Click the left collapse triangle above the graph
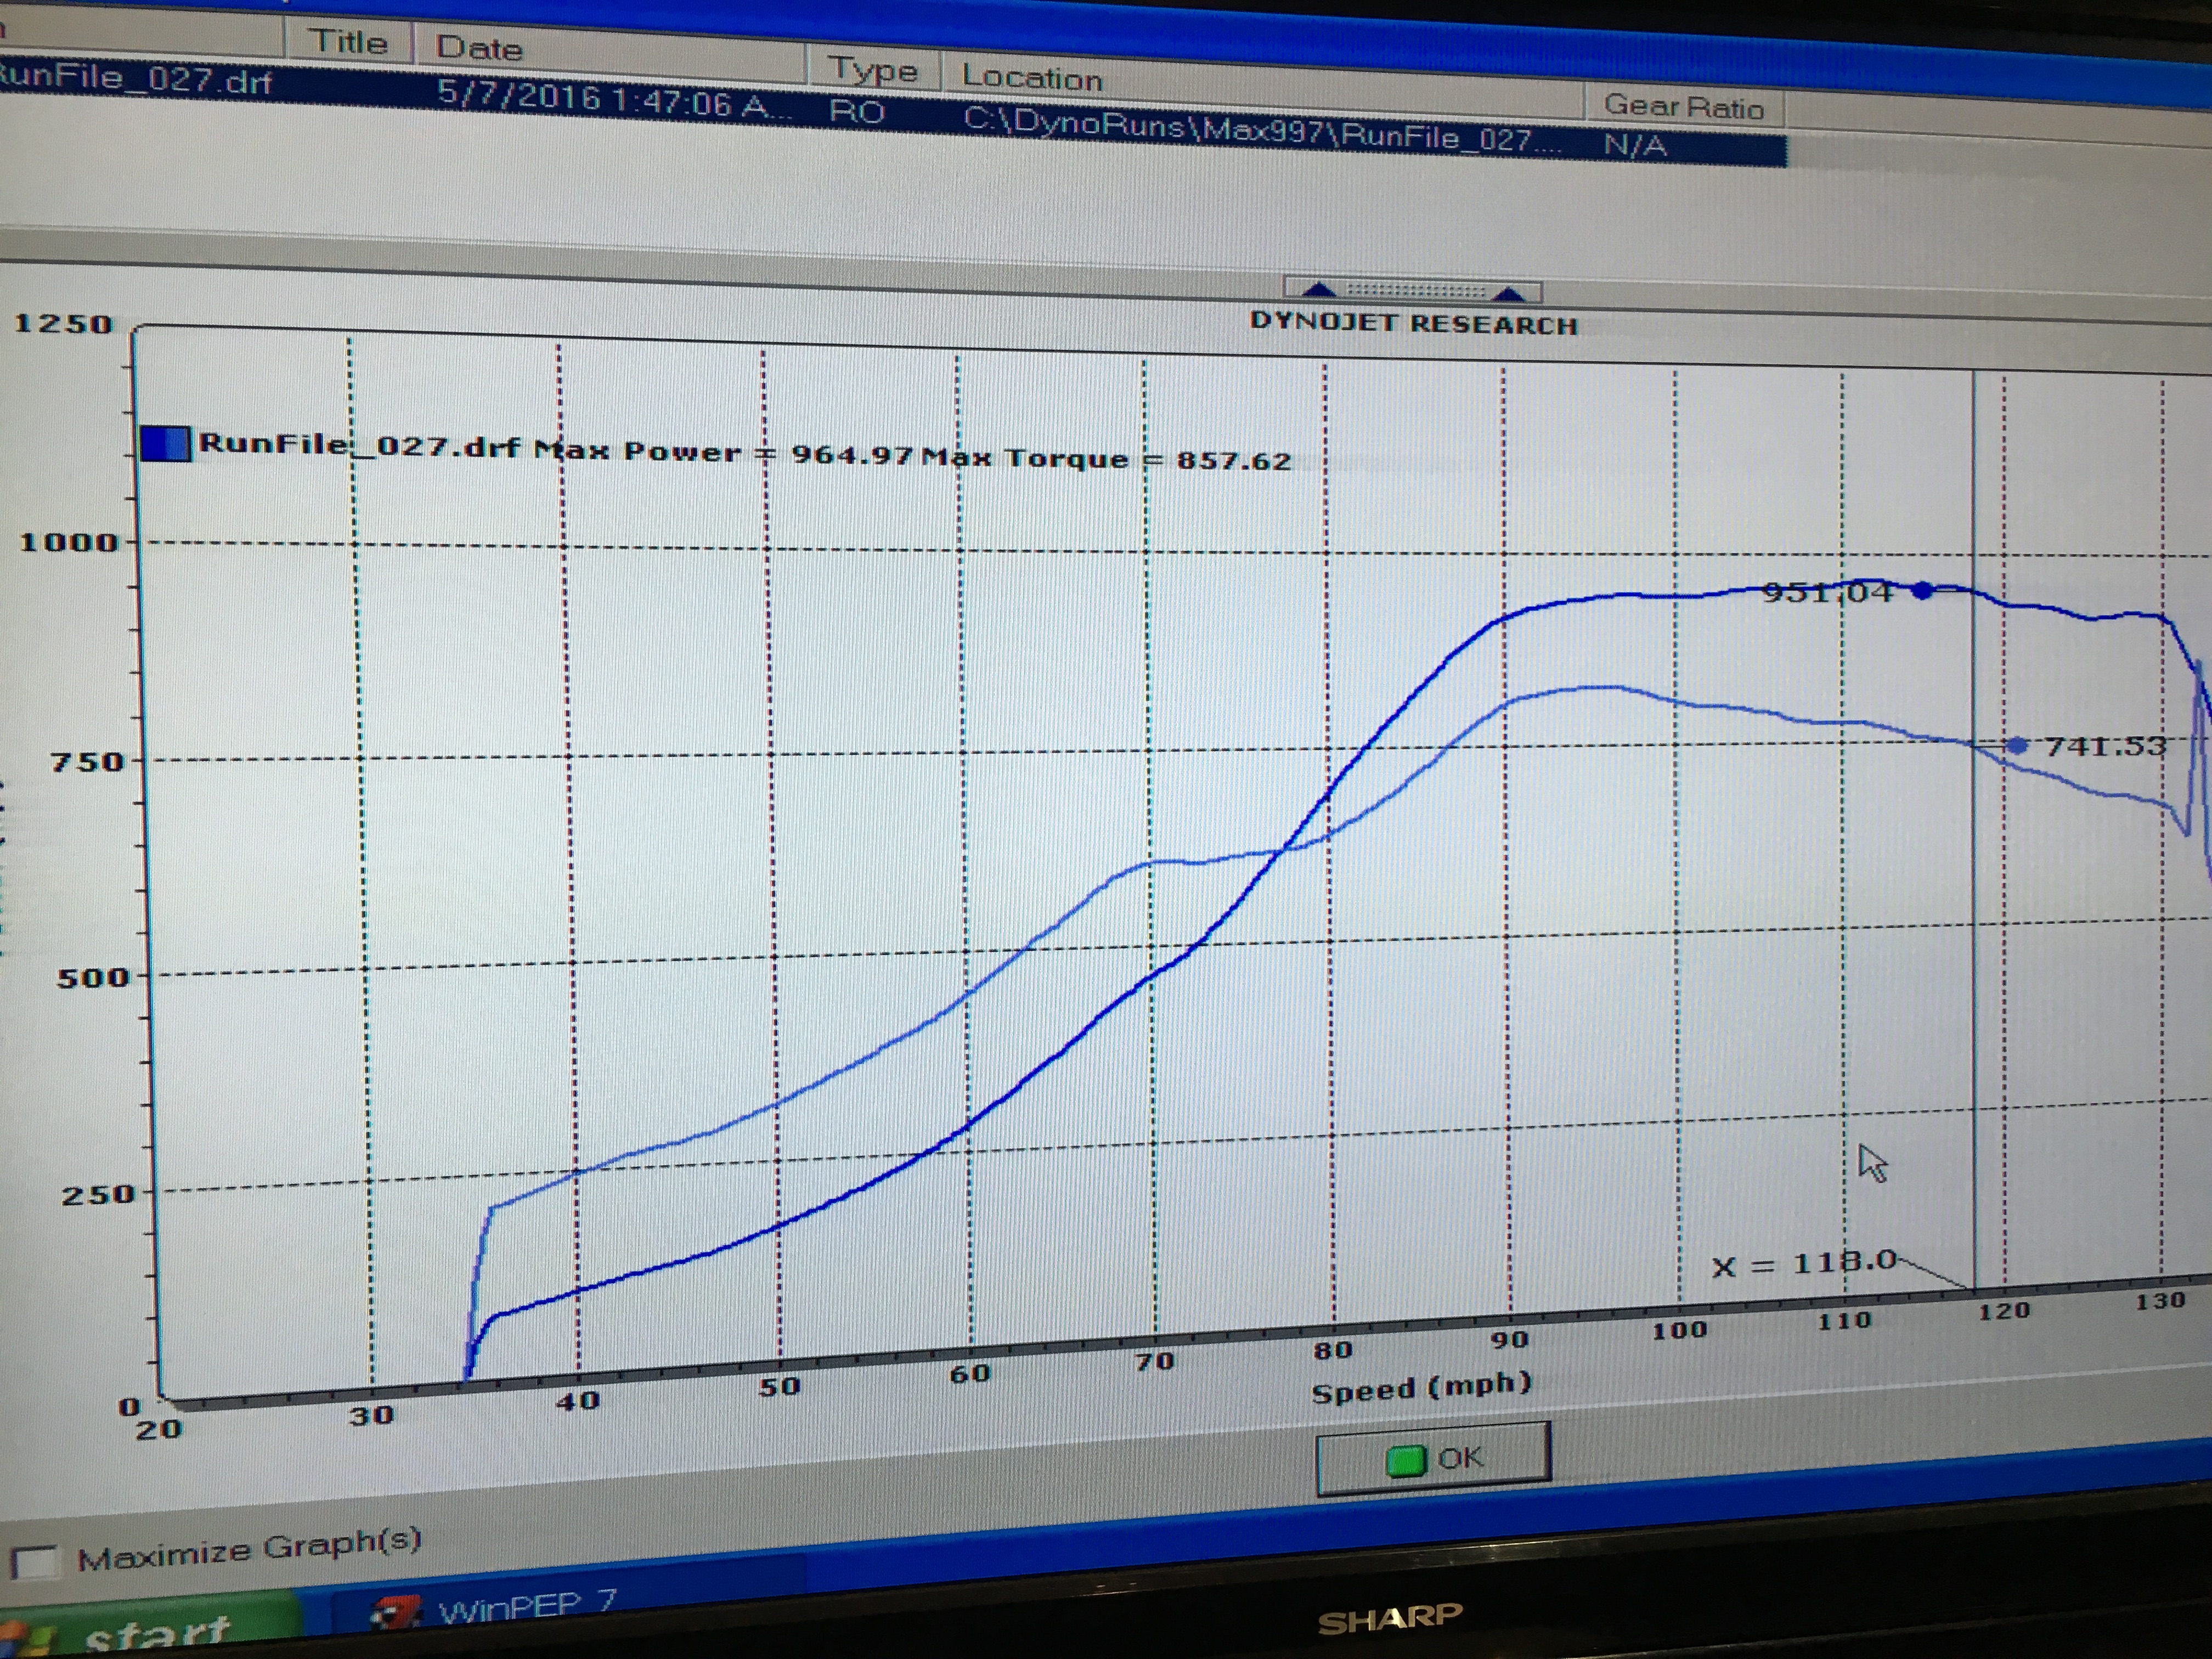The width and height of the screenshot is (2212, 1659). click(x=1320, y=290)
